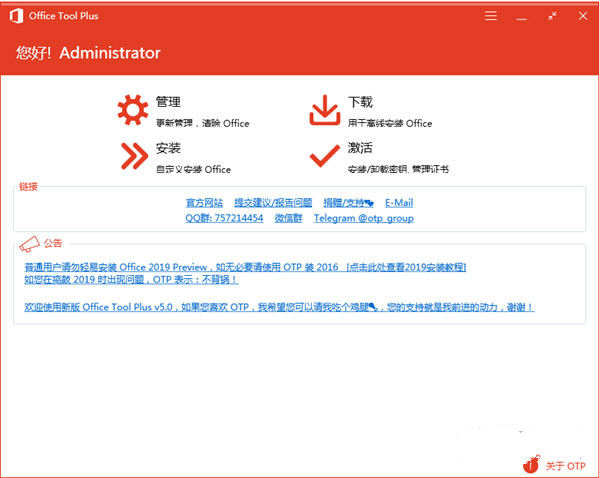The width and height of the screenshot is (600, 478).
Task: Click the 您好! Administrator greeting
Action: [88, 53]
